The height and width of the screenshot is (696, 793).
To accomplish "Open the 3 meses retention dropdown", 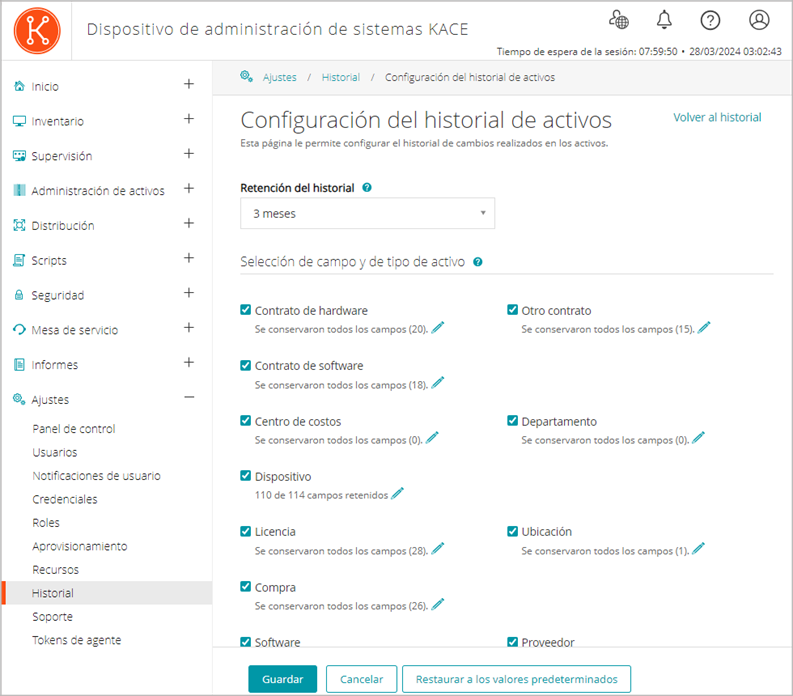I will tap(368, 213).
